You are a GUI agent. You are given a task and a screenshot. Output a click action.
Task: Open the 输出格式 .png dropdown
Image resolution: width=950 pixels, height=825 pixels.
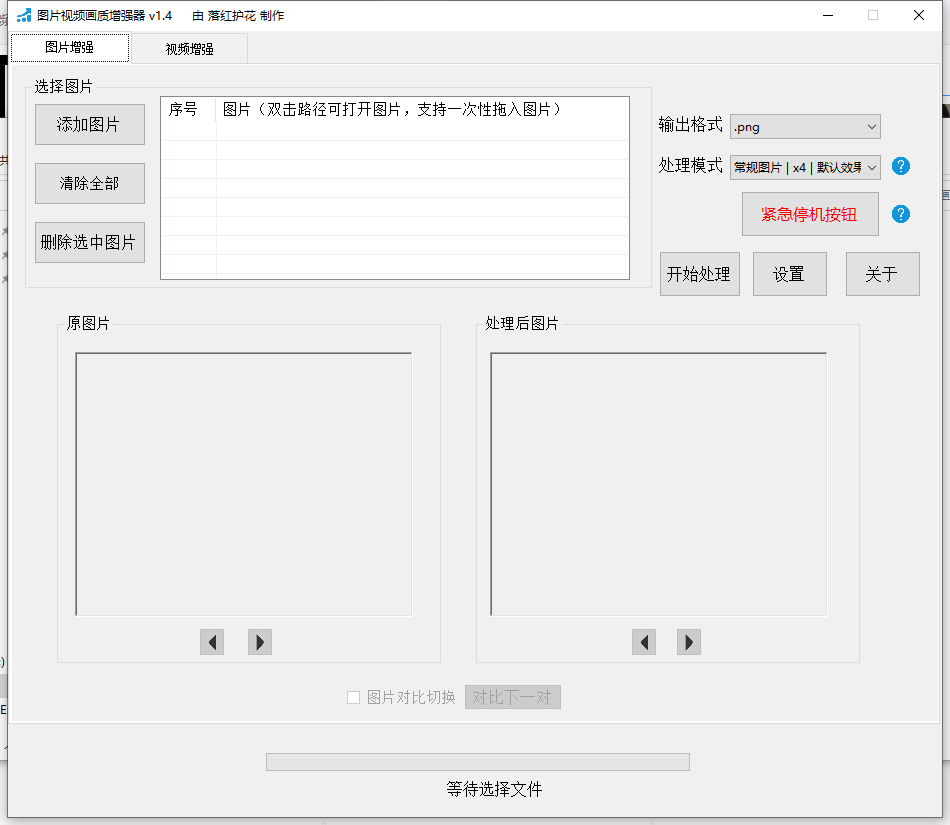coord(805,127)
